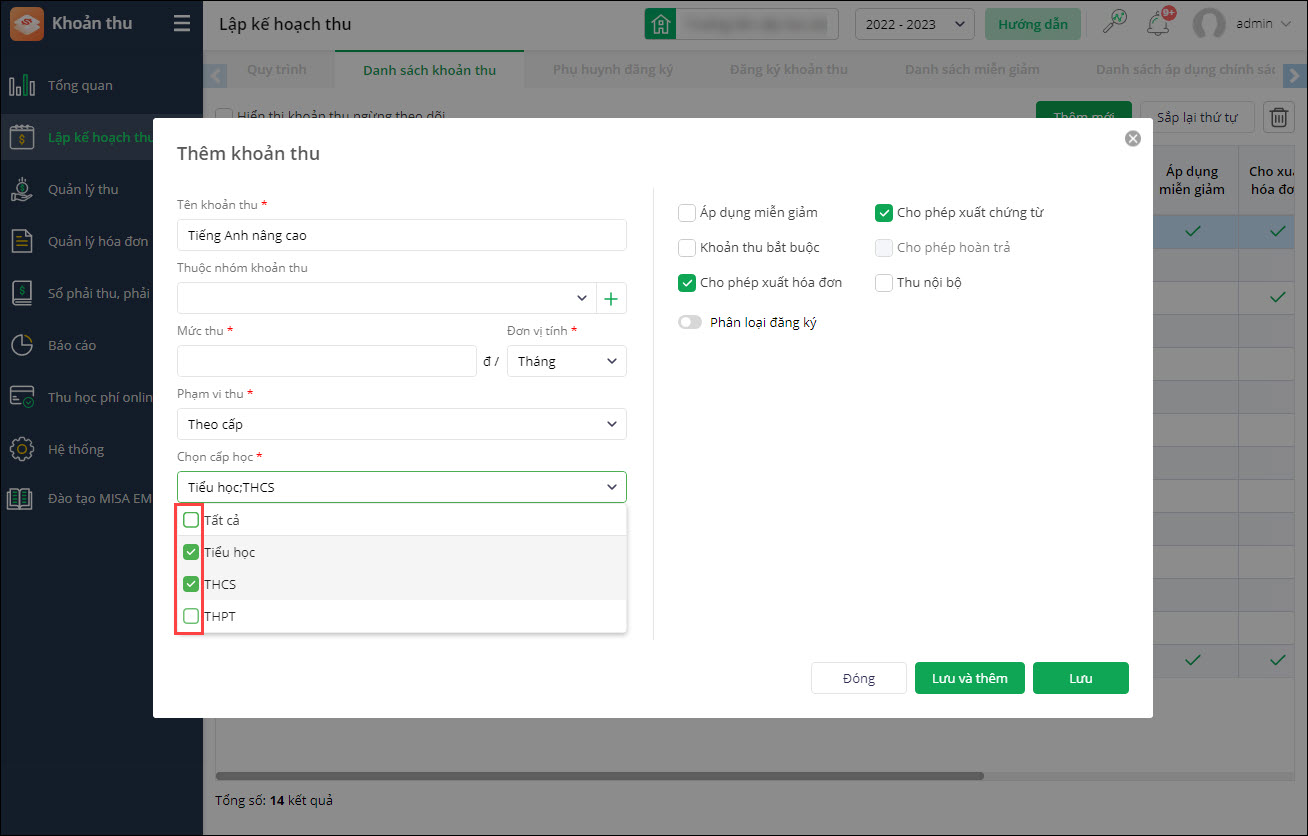This screenshot has width=1308, height=836.
Task: Click the Báo cáo pie chart icon
Action: pyautogui.click(x=22, y=345)
